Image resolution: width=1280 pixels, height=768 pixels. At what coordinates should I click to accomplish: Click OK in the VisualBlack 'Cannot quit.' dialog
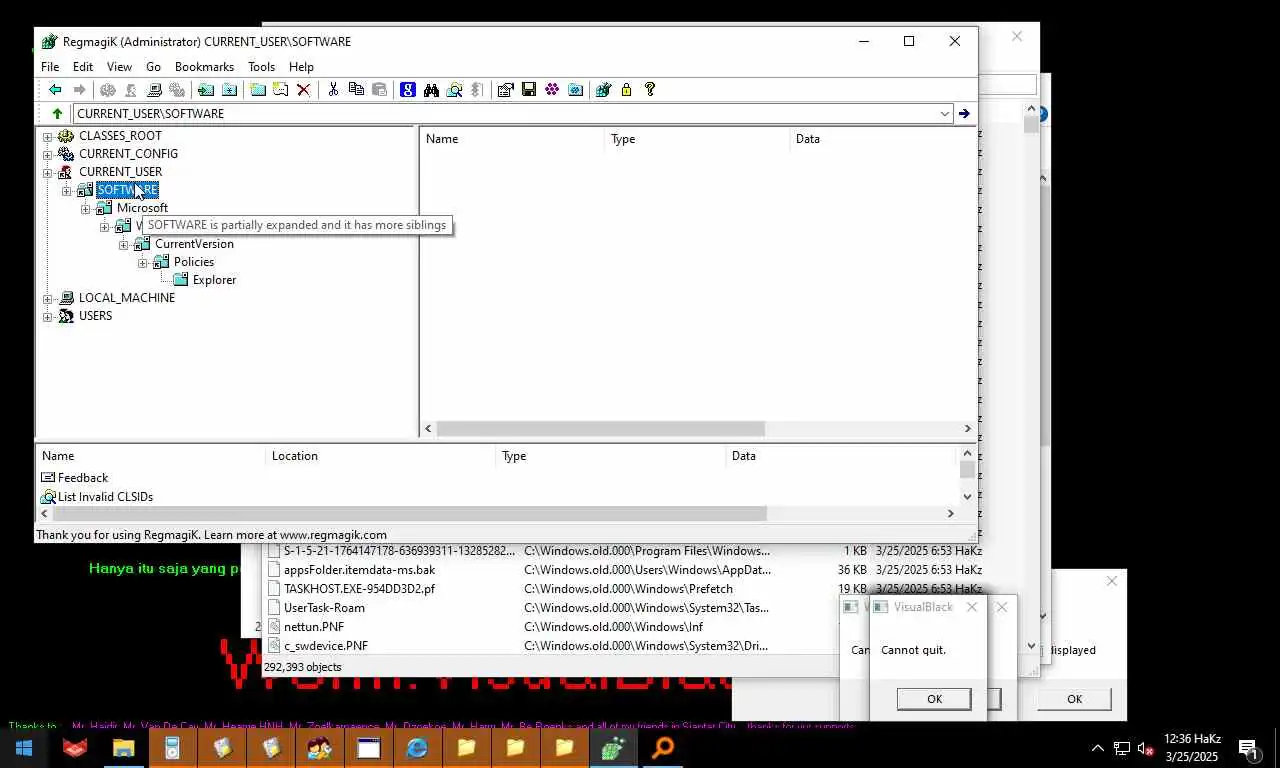point(934,699)
